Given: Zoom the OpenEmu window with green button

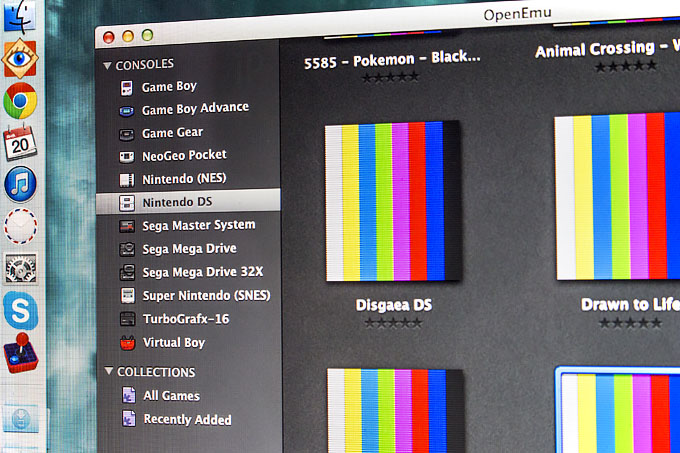Looking at the screenshot, I should point(147,35).
